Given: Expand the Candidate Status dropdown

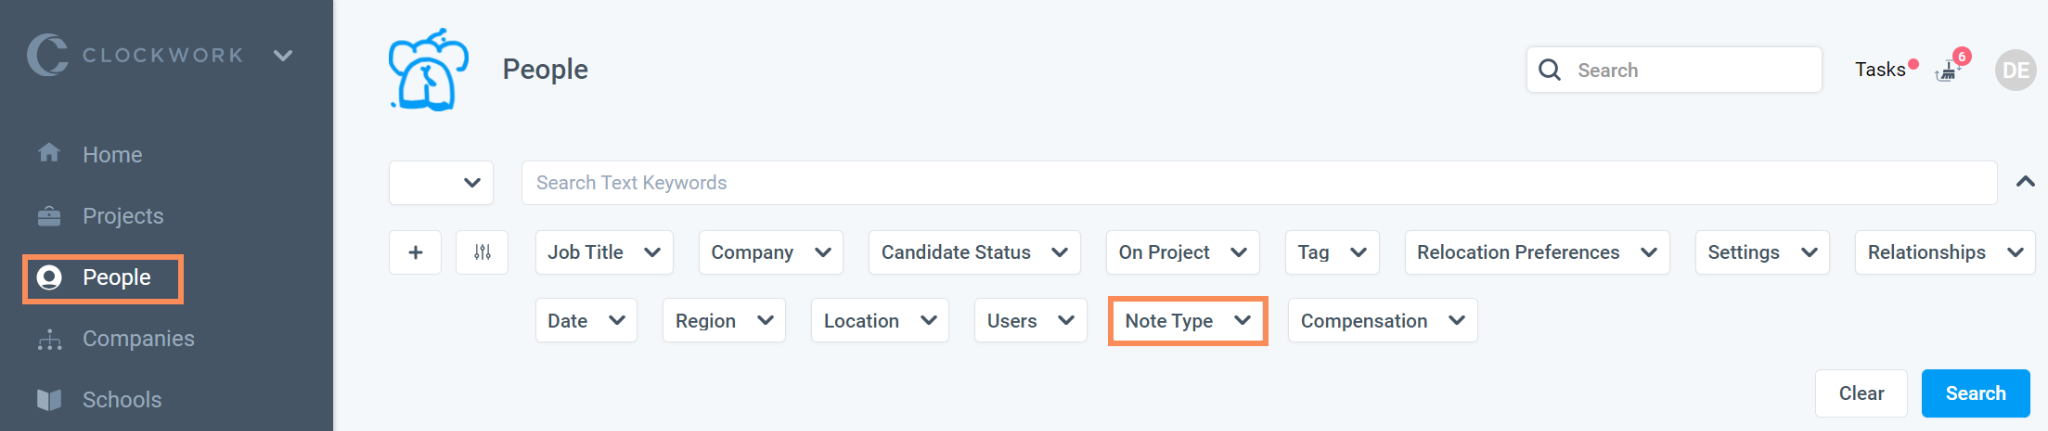Looking at the screenshot, I should pos(973,252).
